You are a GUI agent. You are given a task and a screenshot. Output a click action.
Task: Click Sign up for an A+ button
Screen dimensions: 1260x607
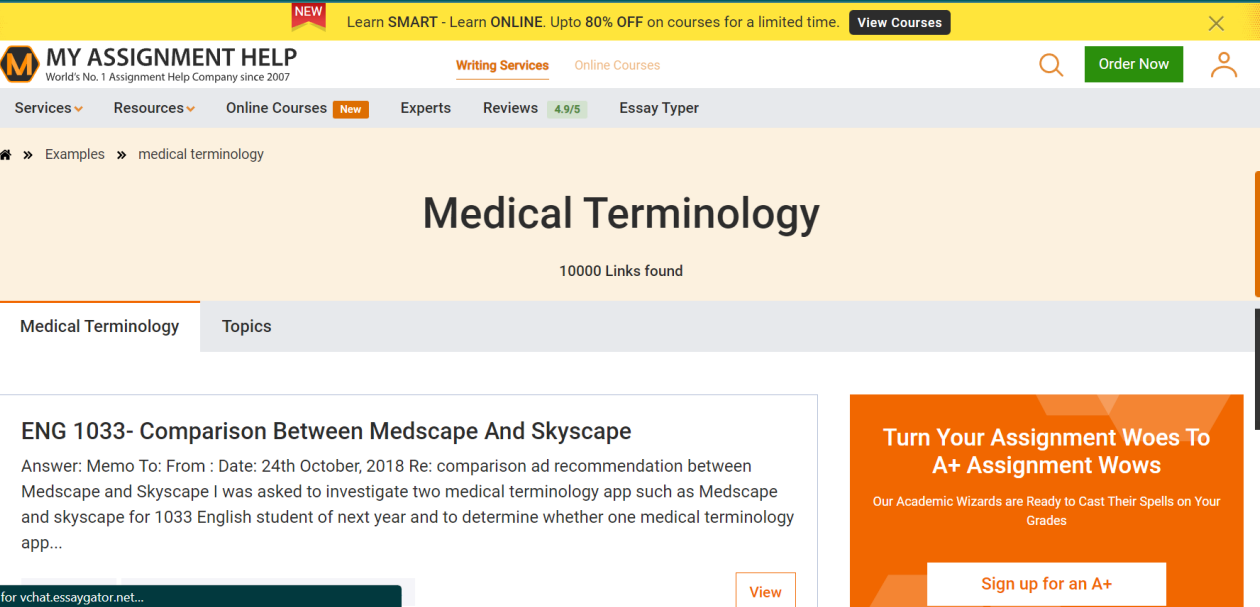1046,584
